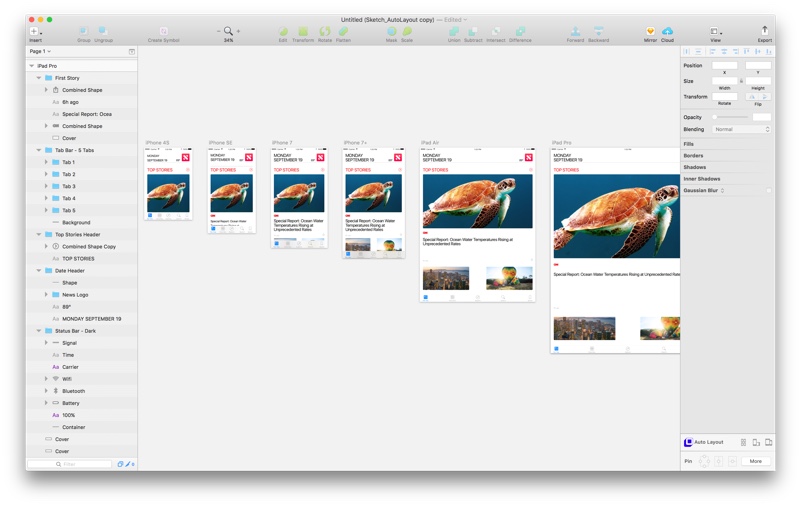The image size is (801, 507).
Task: Collapse the Tab Bar - 5 Tabs group
Action: click(39, 150)
